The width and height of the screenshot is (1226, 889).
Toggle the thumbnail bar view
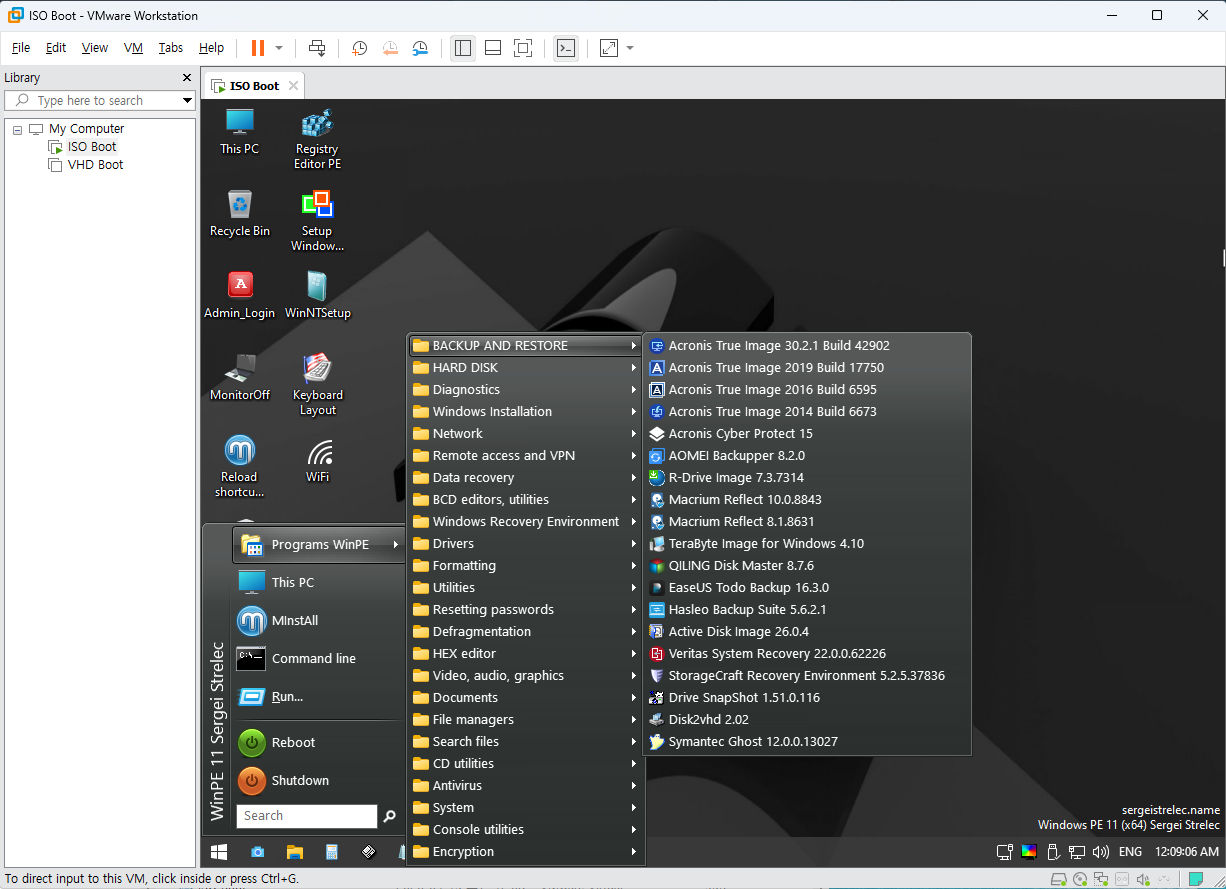coord(492,48)
